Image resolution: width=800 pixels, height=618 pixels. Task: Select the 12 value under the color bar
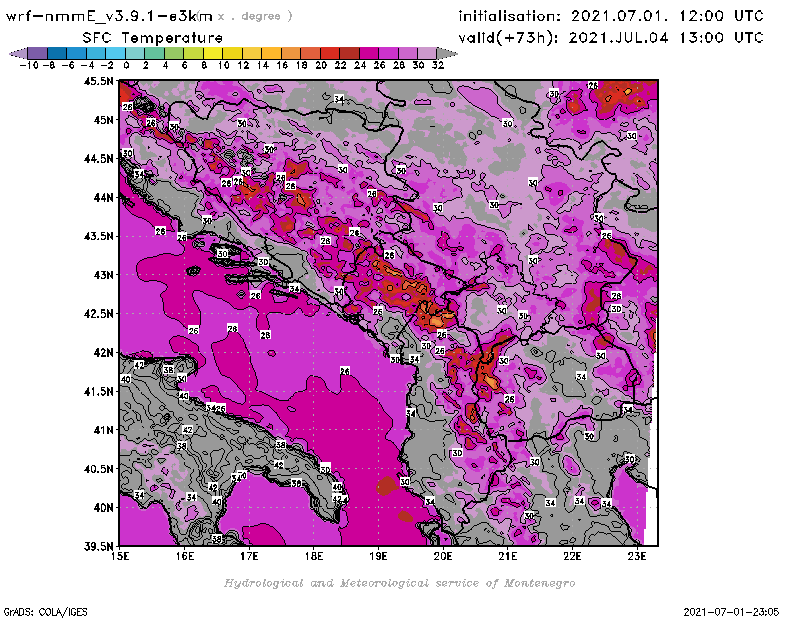click(x=243, y=65)
